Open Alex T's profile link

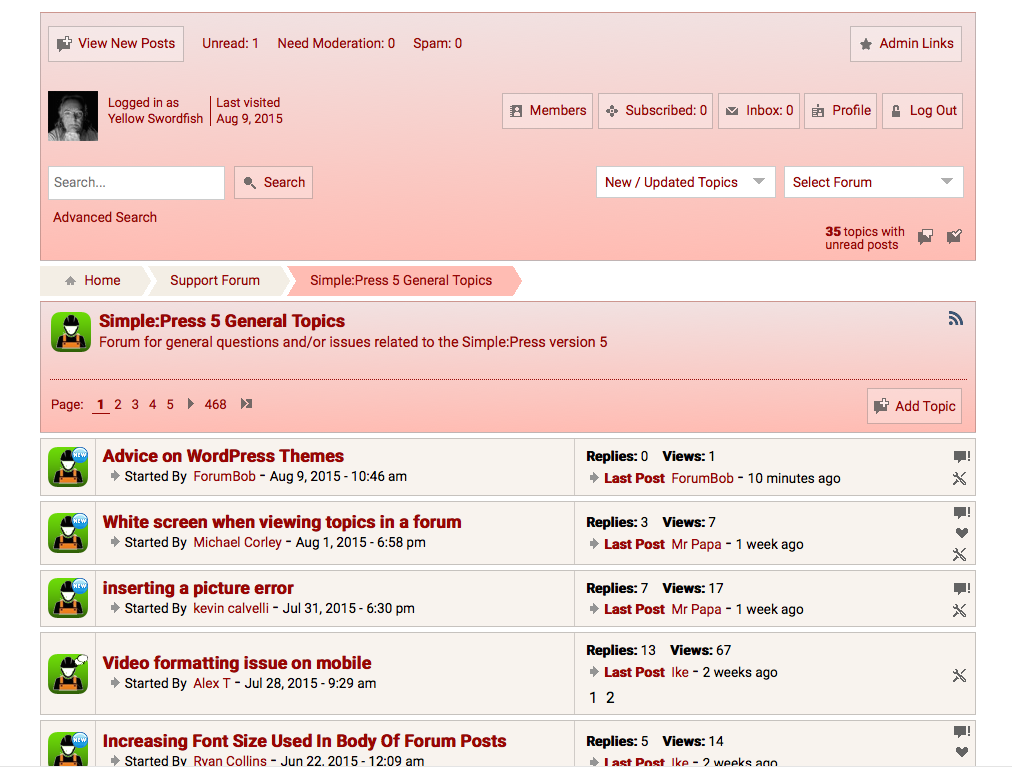coord(212,683)
